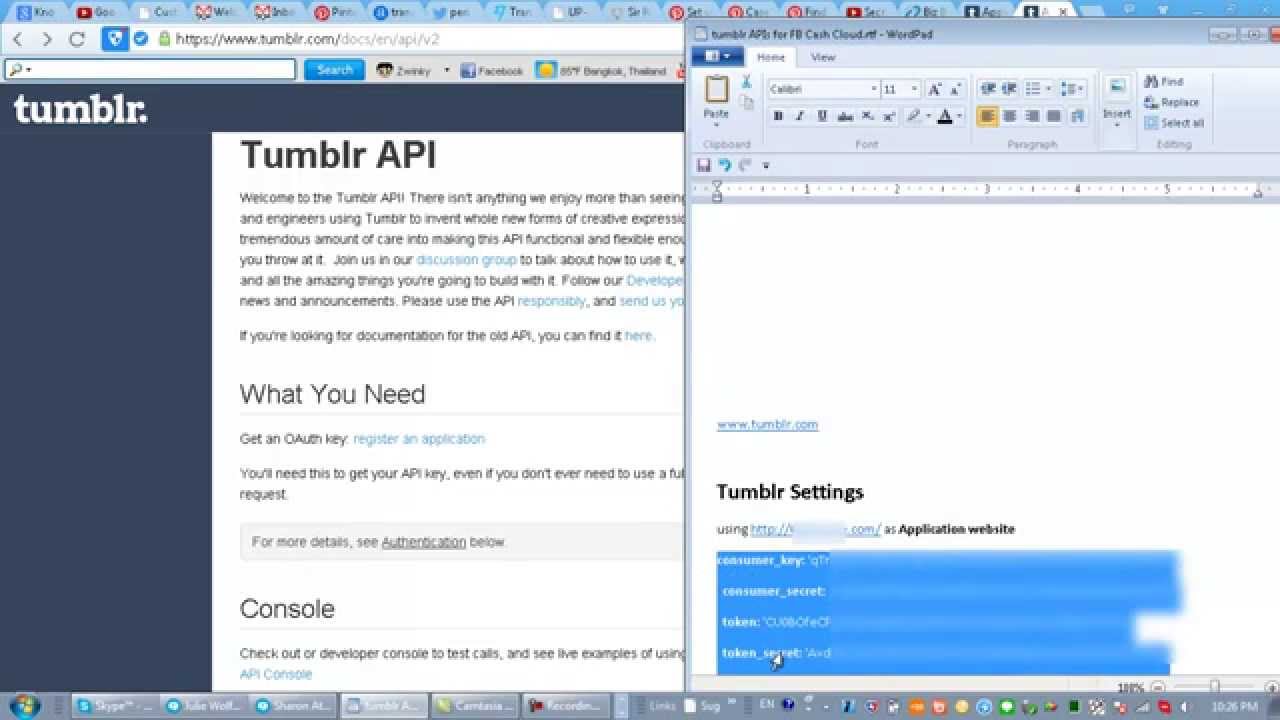The width and height of the screenshot is (1280, 720).
Task: Expand the Paste dropdown arrow
Action: pos(716,125)
